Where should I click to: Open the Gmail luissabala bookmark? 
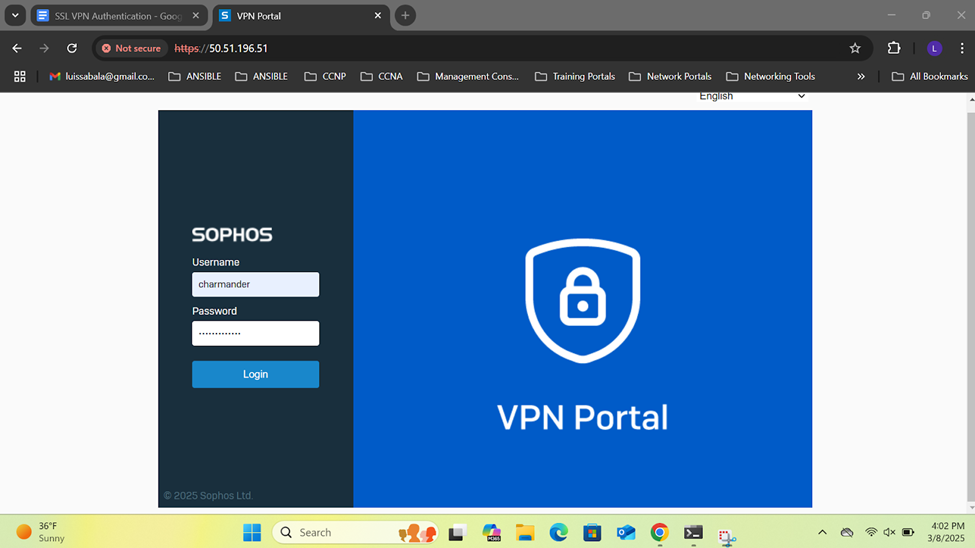point(102,77)
